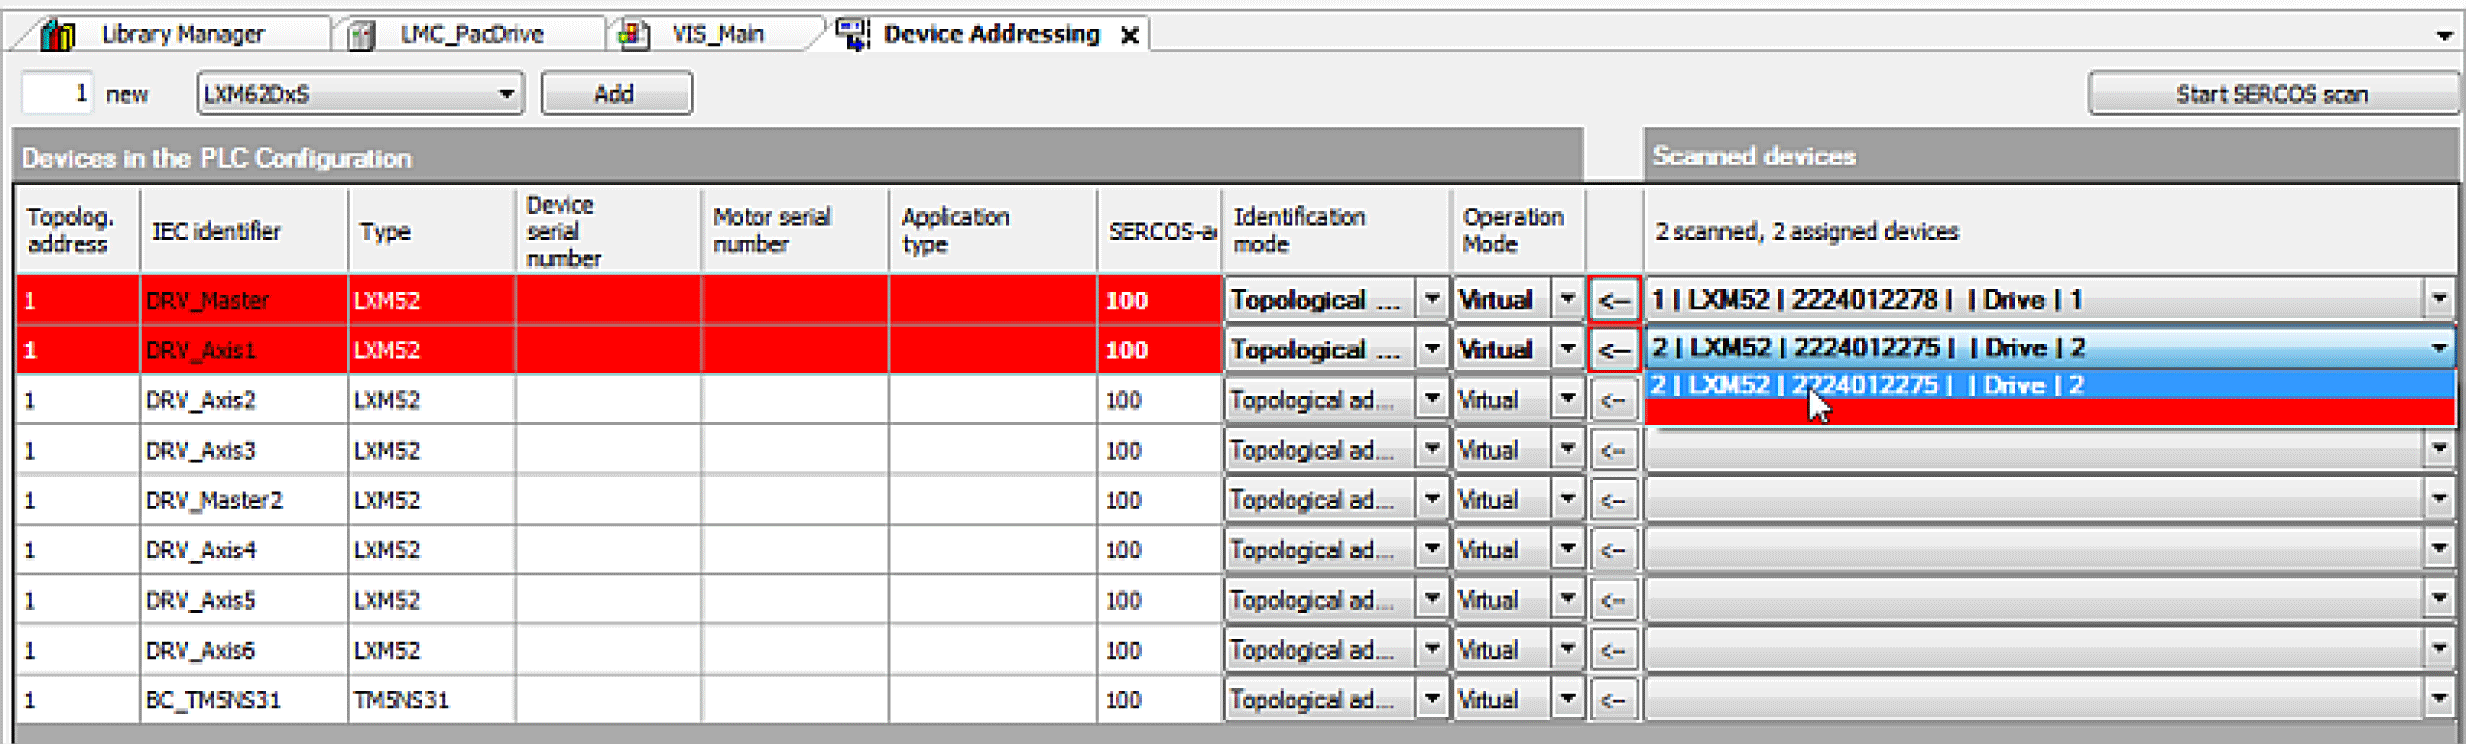Click the Start SERCOS scan button
Image resolution: width=2466 pixels, height=744 pixels.
2271,94
